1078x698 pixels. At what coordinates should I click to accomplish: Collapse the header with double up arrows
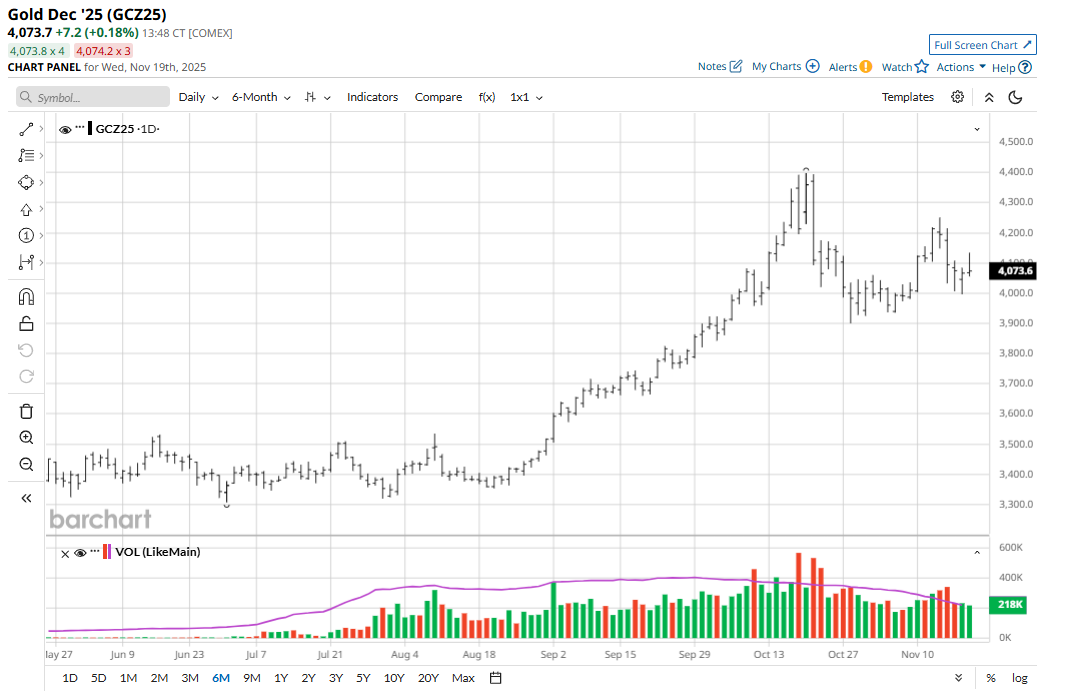989,98
